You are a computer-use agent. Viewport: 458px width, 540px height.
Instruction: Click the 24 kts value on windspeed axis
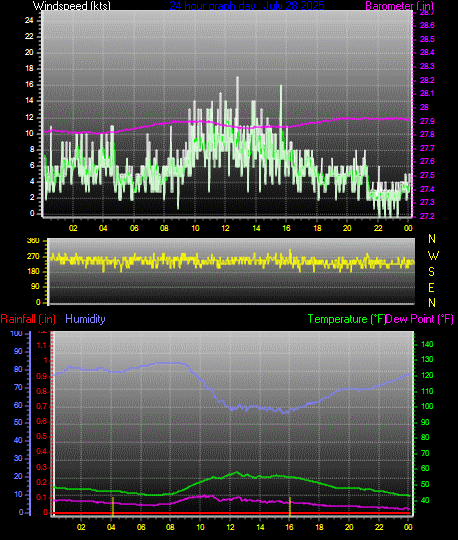click(x=29, y=20)
